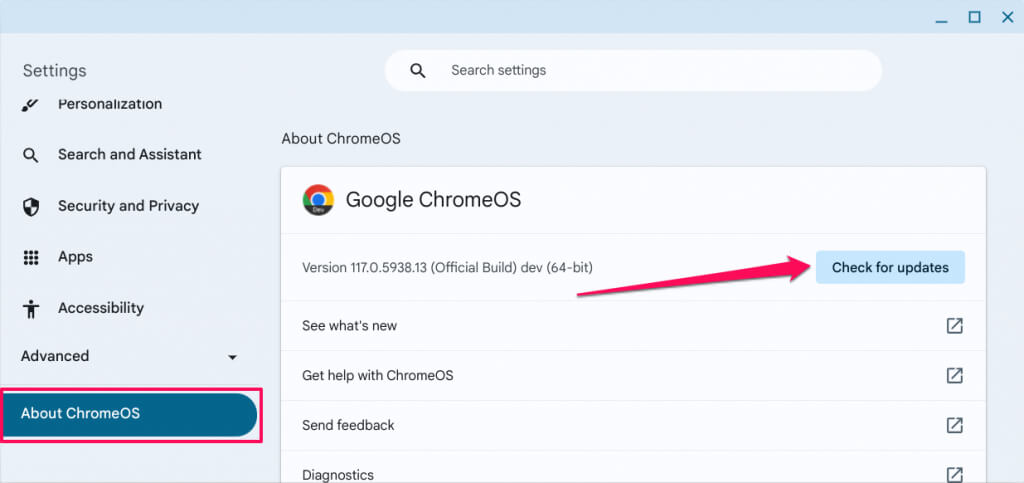
Task: Click the Security and Privacy shield icon
Action: coord(31,207)
